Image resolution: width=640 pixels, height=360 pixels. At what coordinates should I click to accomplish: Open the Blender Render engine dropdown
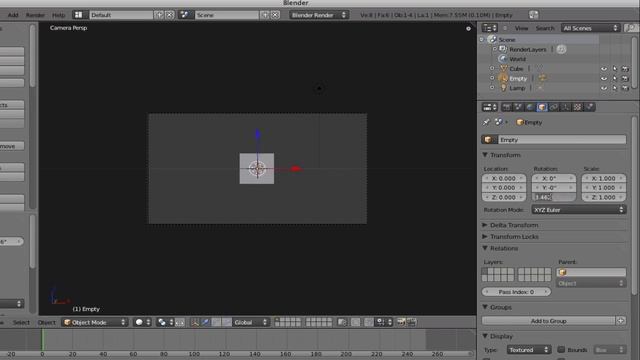point(319,15)
